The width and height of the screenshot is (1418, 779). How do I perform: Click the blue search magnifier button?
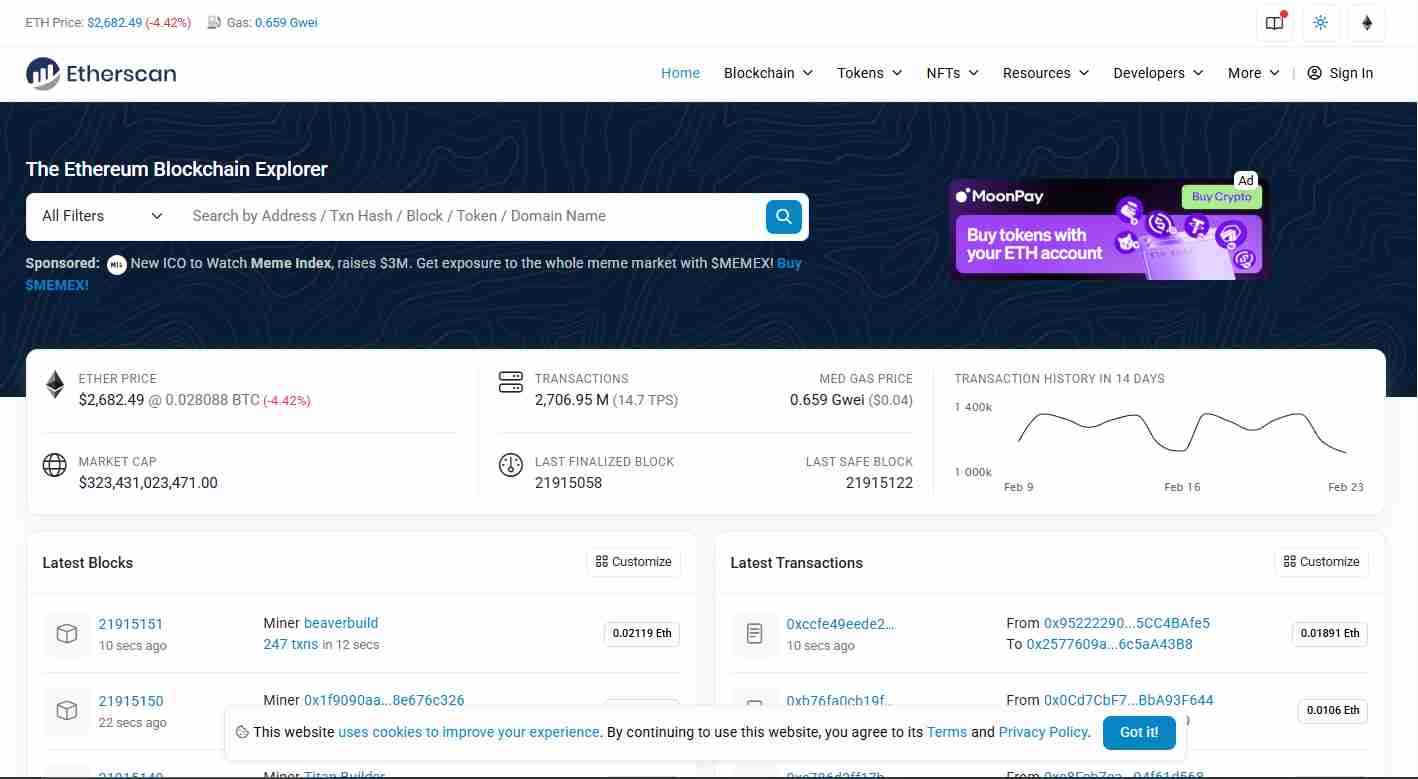point(784,216)
